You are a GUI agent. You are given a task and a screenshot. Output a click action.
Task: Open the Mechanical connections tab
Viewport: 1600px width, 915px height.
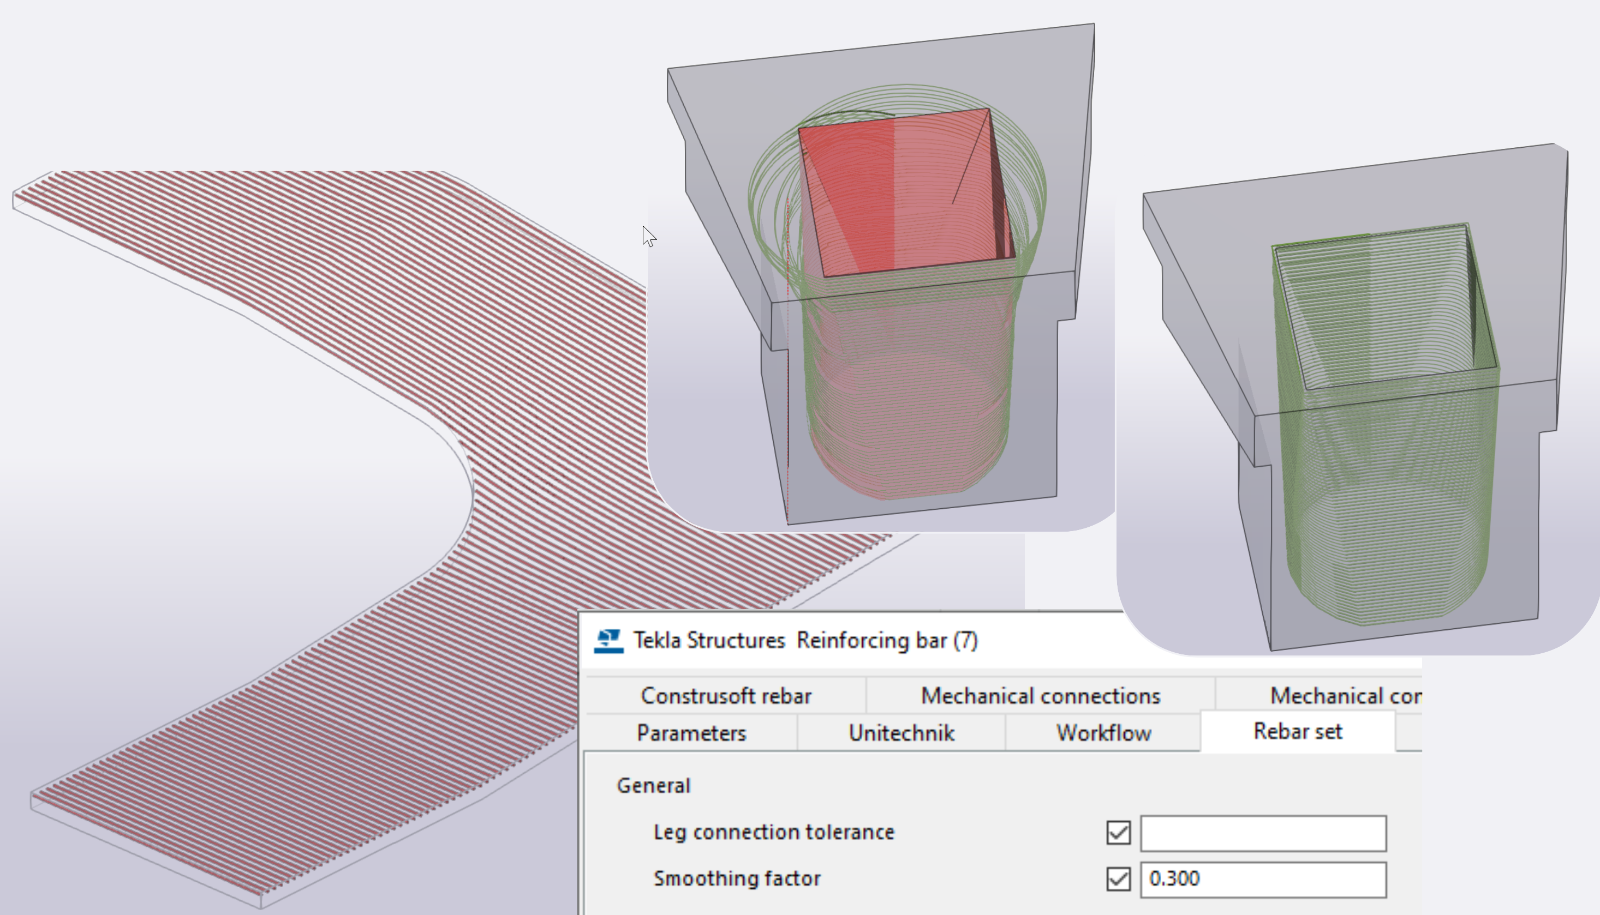click(x=1040, y=696)
